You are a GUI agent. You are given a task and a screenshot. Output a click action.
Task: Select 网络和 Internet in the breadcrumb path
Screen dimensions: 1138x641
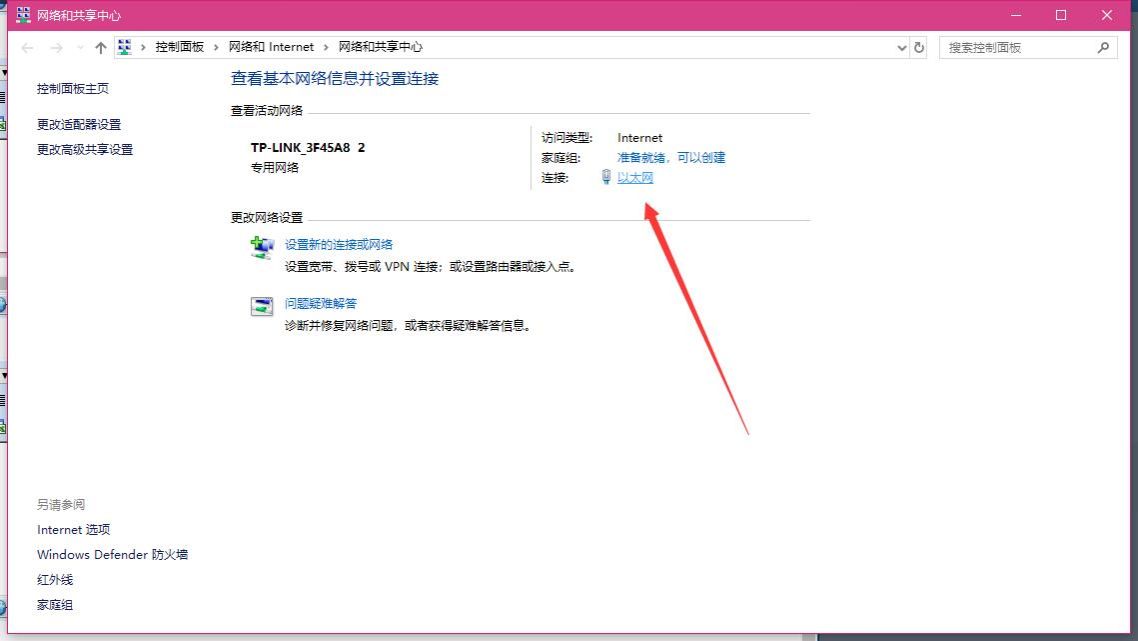271,47
